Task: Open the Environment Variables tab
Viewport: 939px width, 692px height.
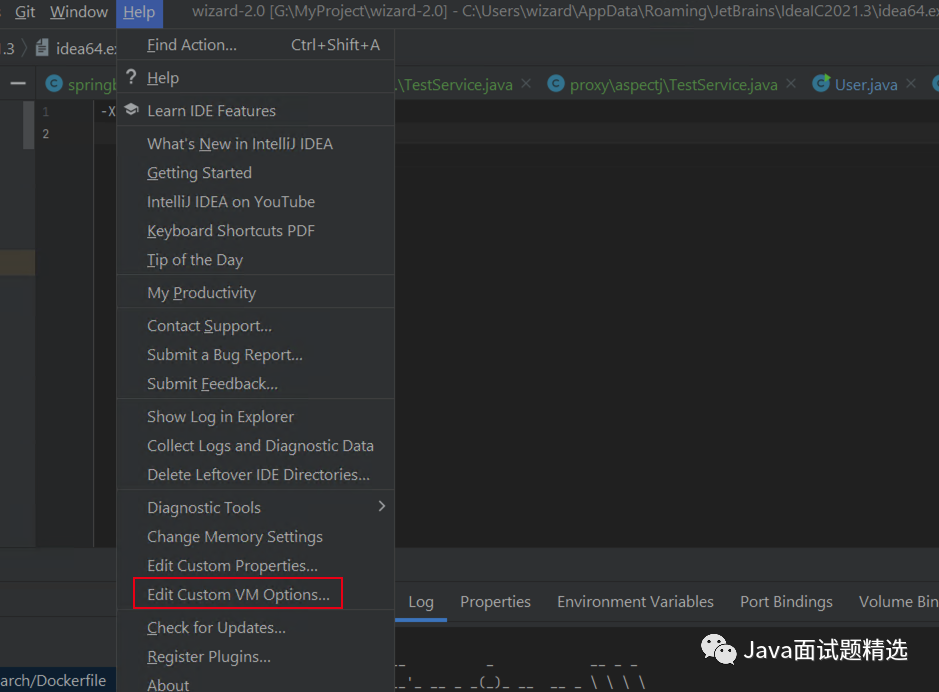Action: pyautogui.click(x=635, y=602)
